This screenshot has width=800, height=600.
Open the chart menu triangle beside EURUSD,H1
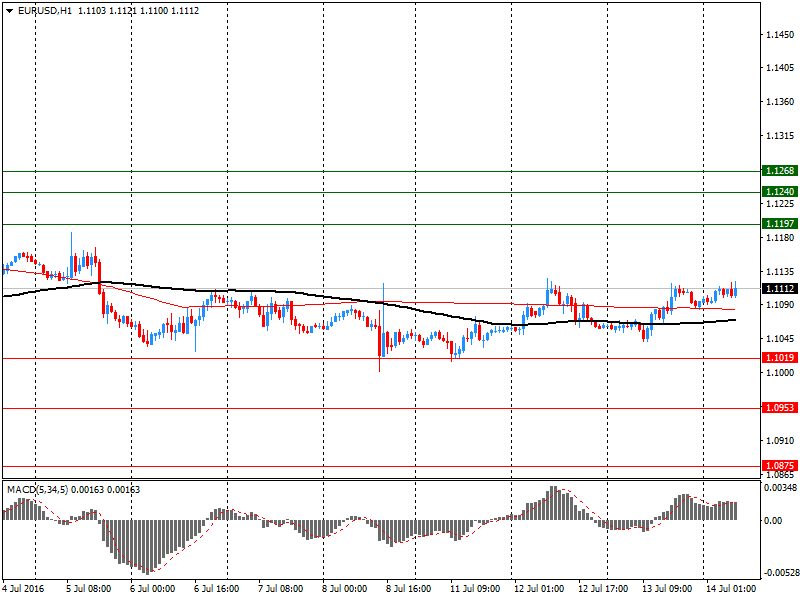pyautogui.click(x=9, y=11)
